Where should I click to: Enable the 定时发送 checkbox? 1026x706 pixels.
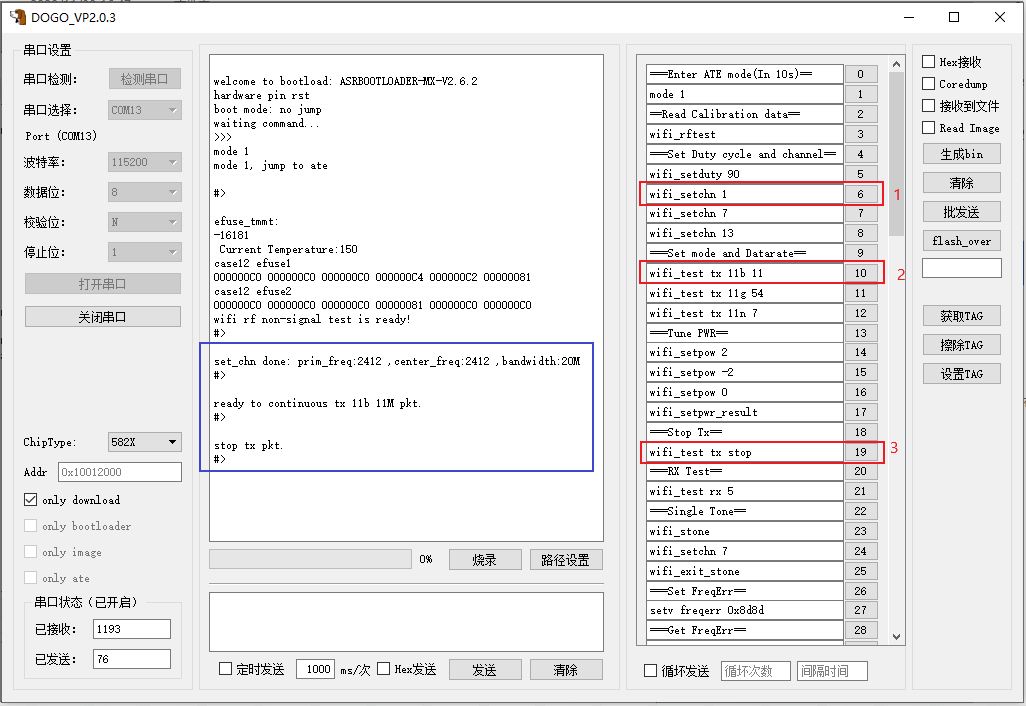(x=225, y=669)
